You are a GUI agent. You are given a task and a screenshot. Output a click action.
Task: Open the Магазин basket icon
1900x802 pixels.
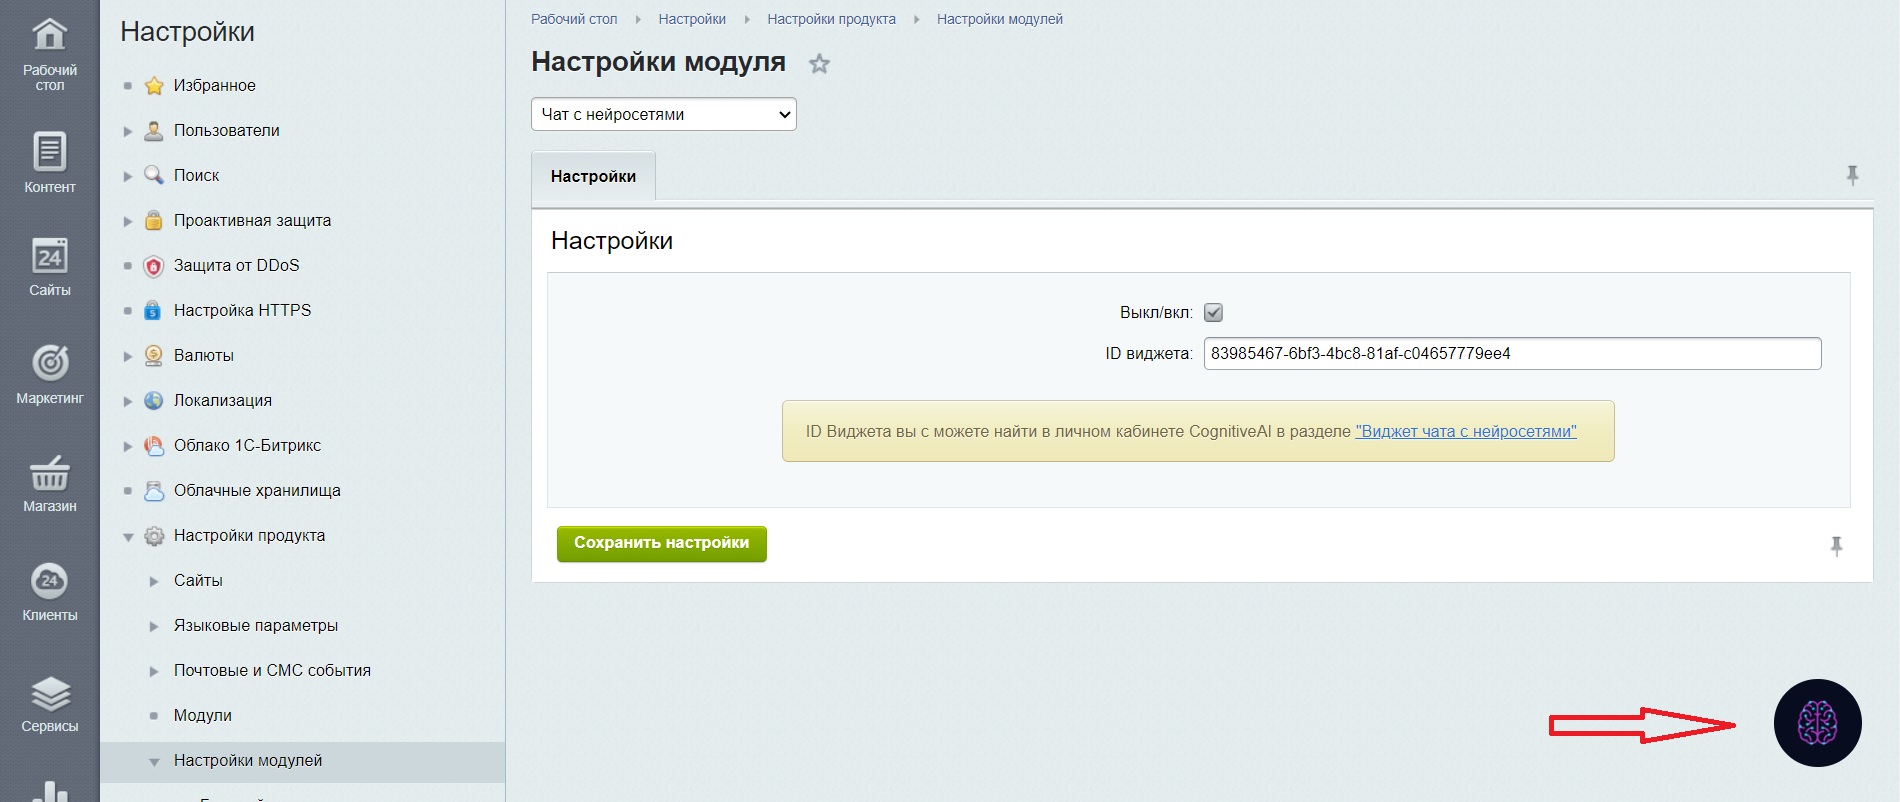tap(49, 473)
